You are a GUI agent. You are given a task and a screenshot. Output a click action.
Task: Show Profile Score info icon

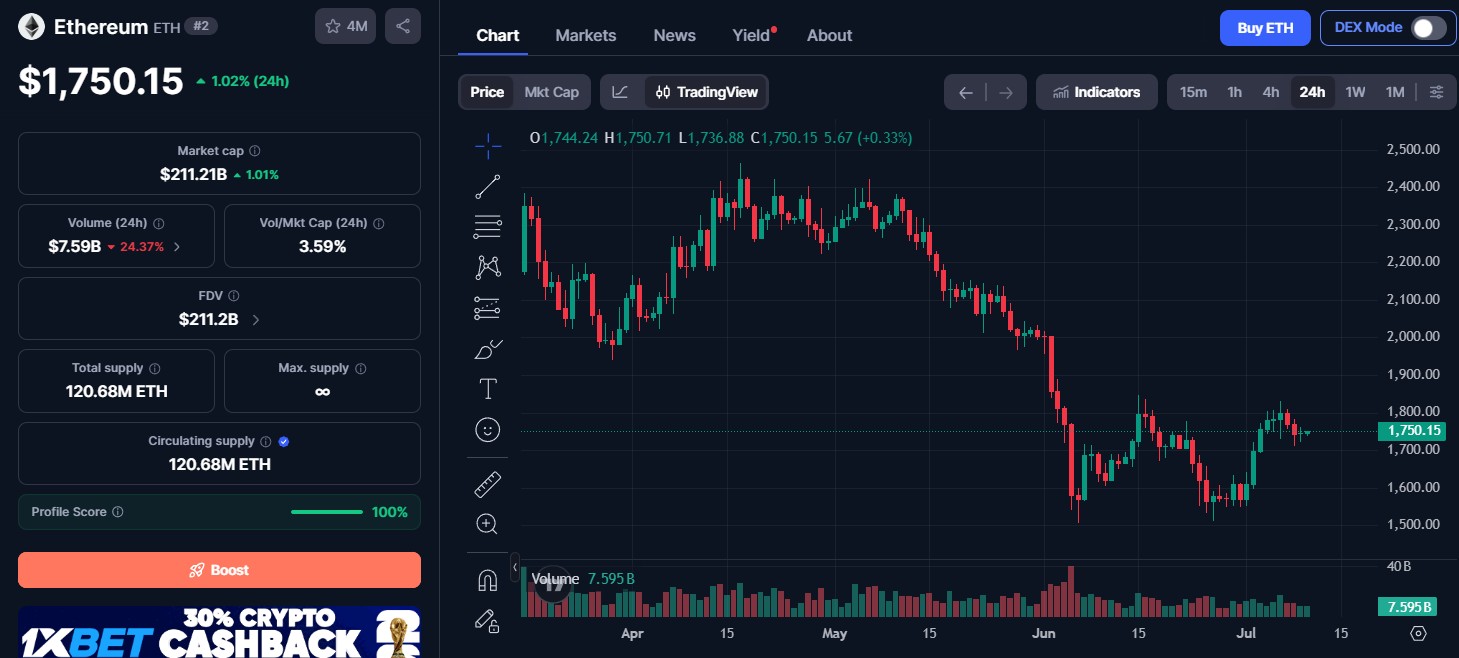[118, 512]
